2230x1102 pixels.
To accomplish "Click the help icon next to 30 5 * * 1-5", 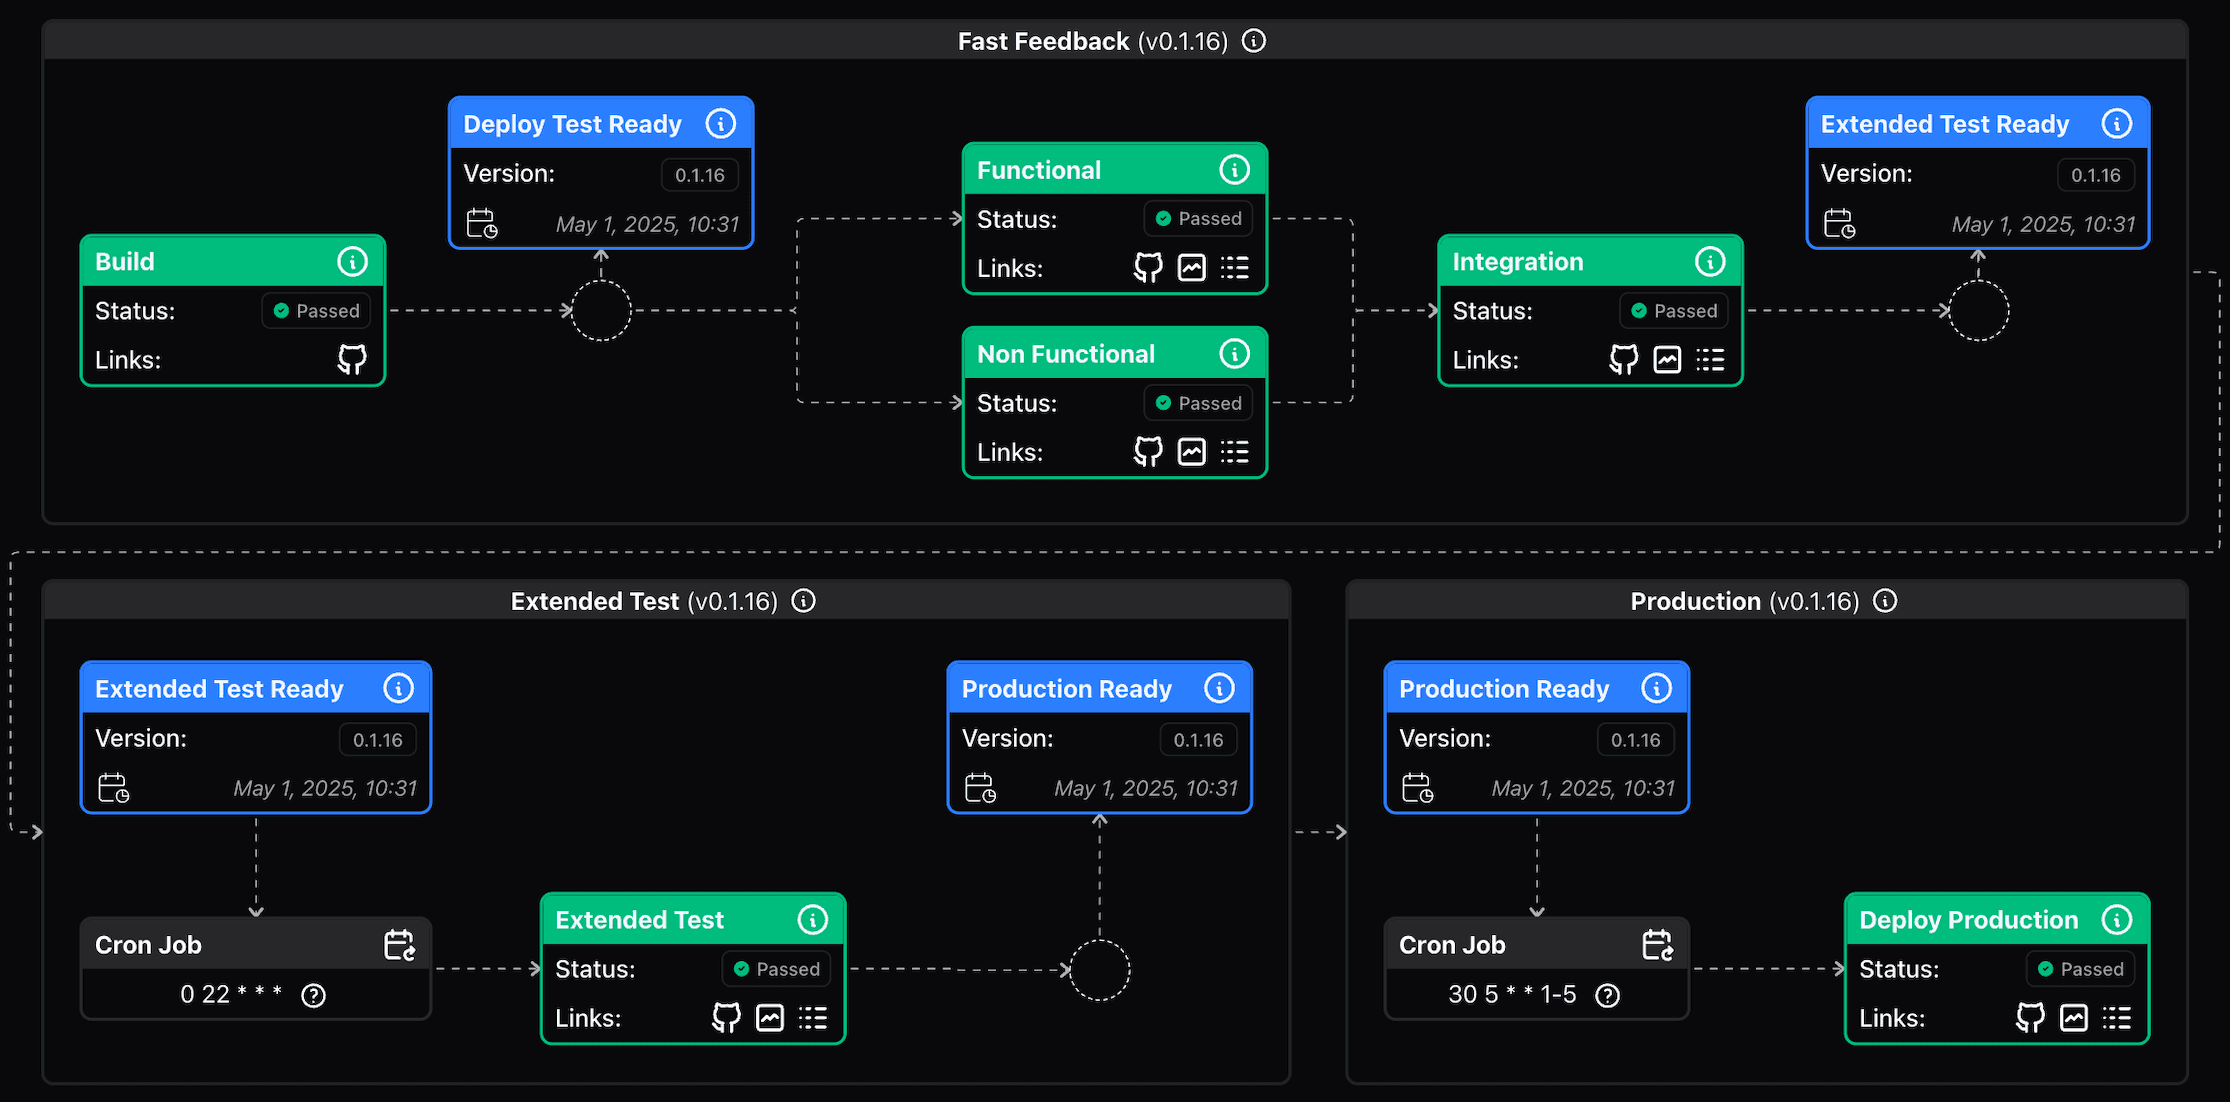I will click(1607, 995).
